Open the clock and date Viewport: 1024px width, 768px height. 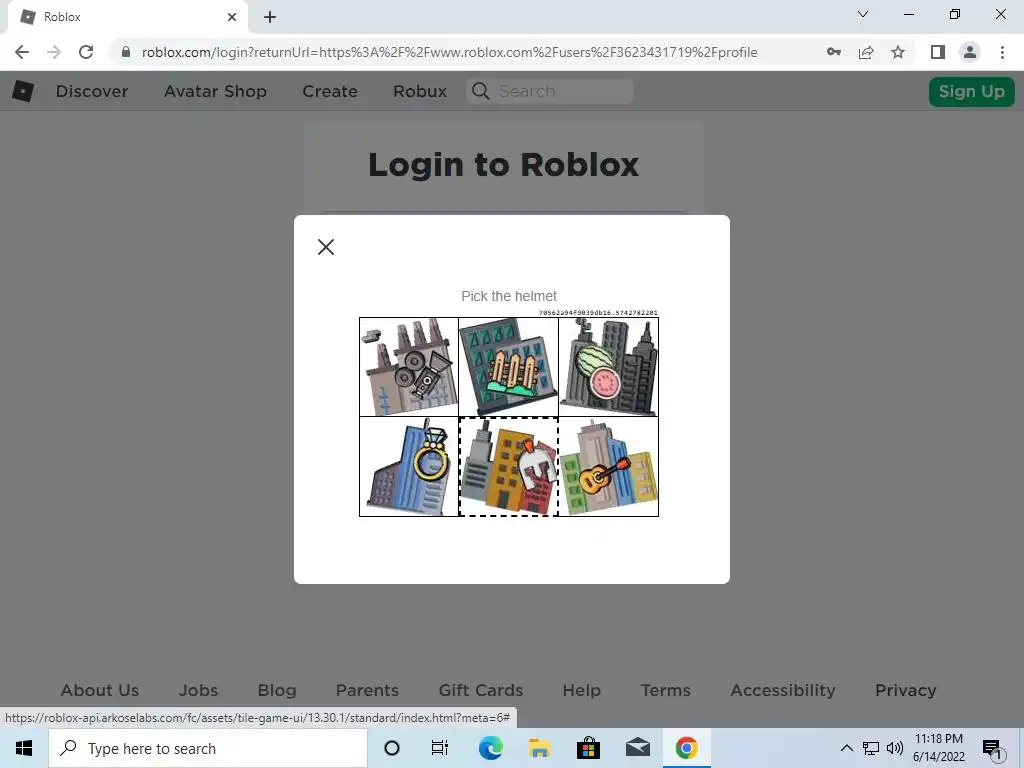coord(938,748)
